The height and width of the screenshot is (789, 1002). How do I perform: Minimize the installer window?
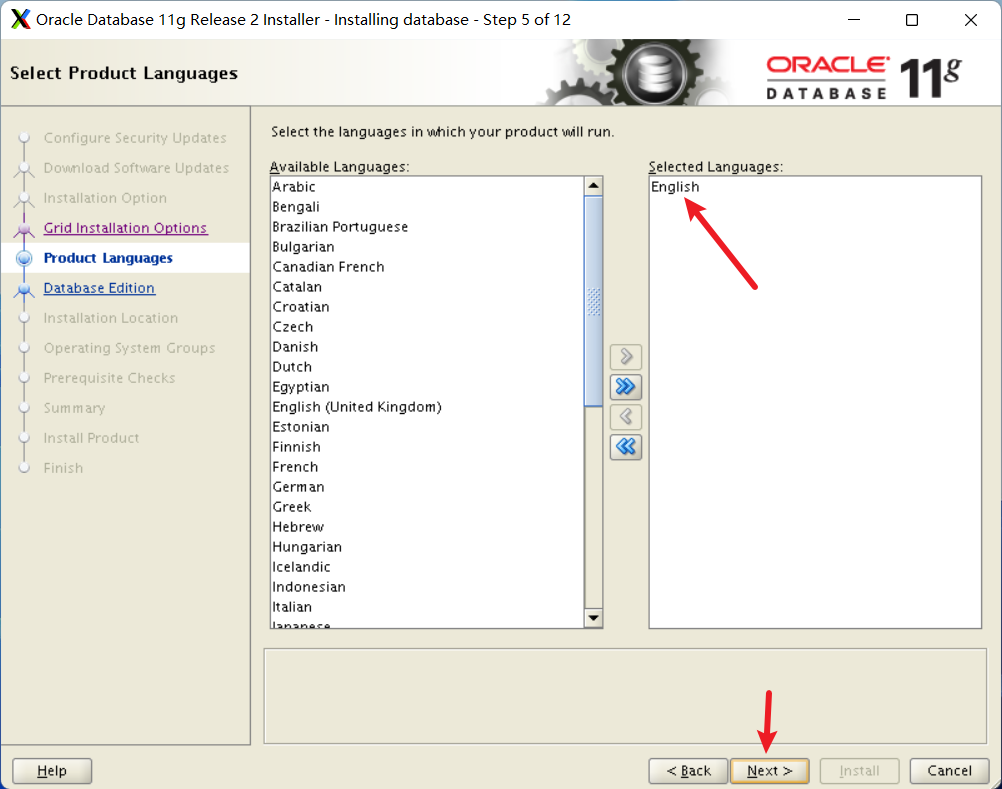pyautogui.click(x=854, y=20)
